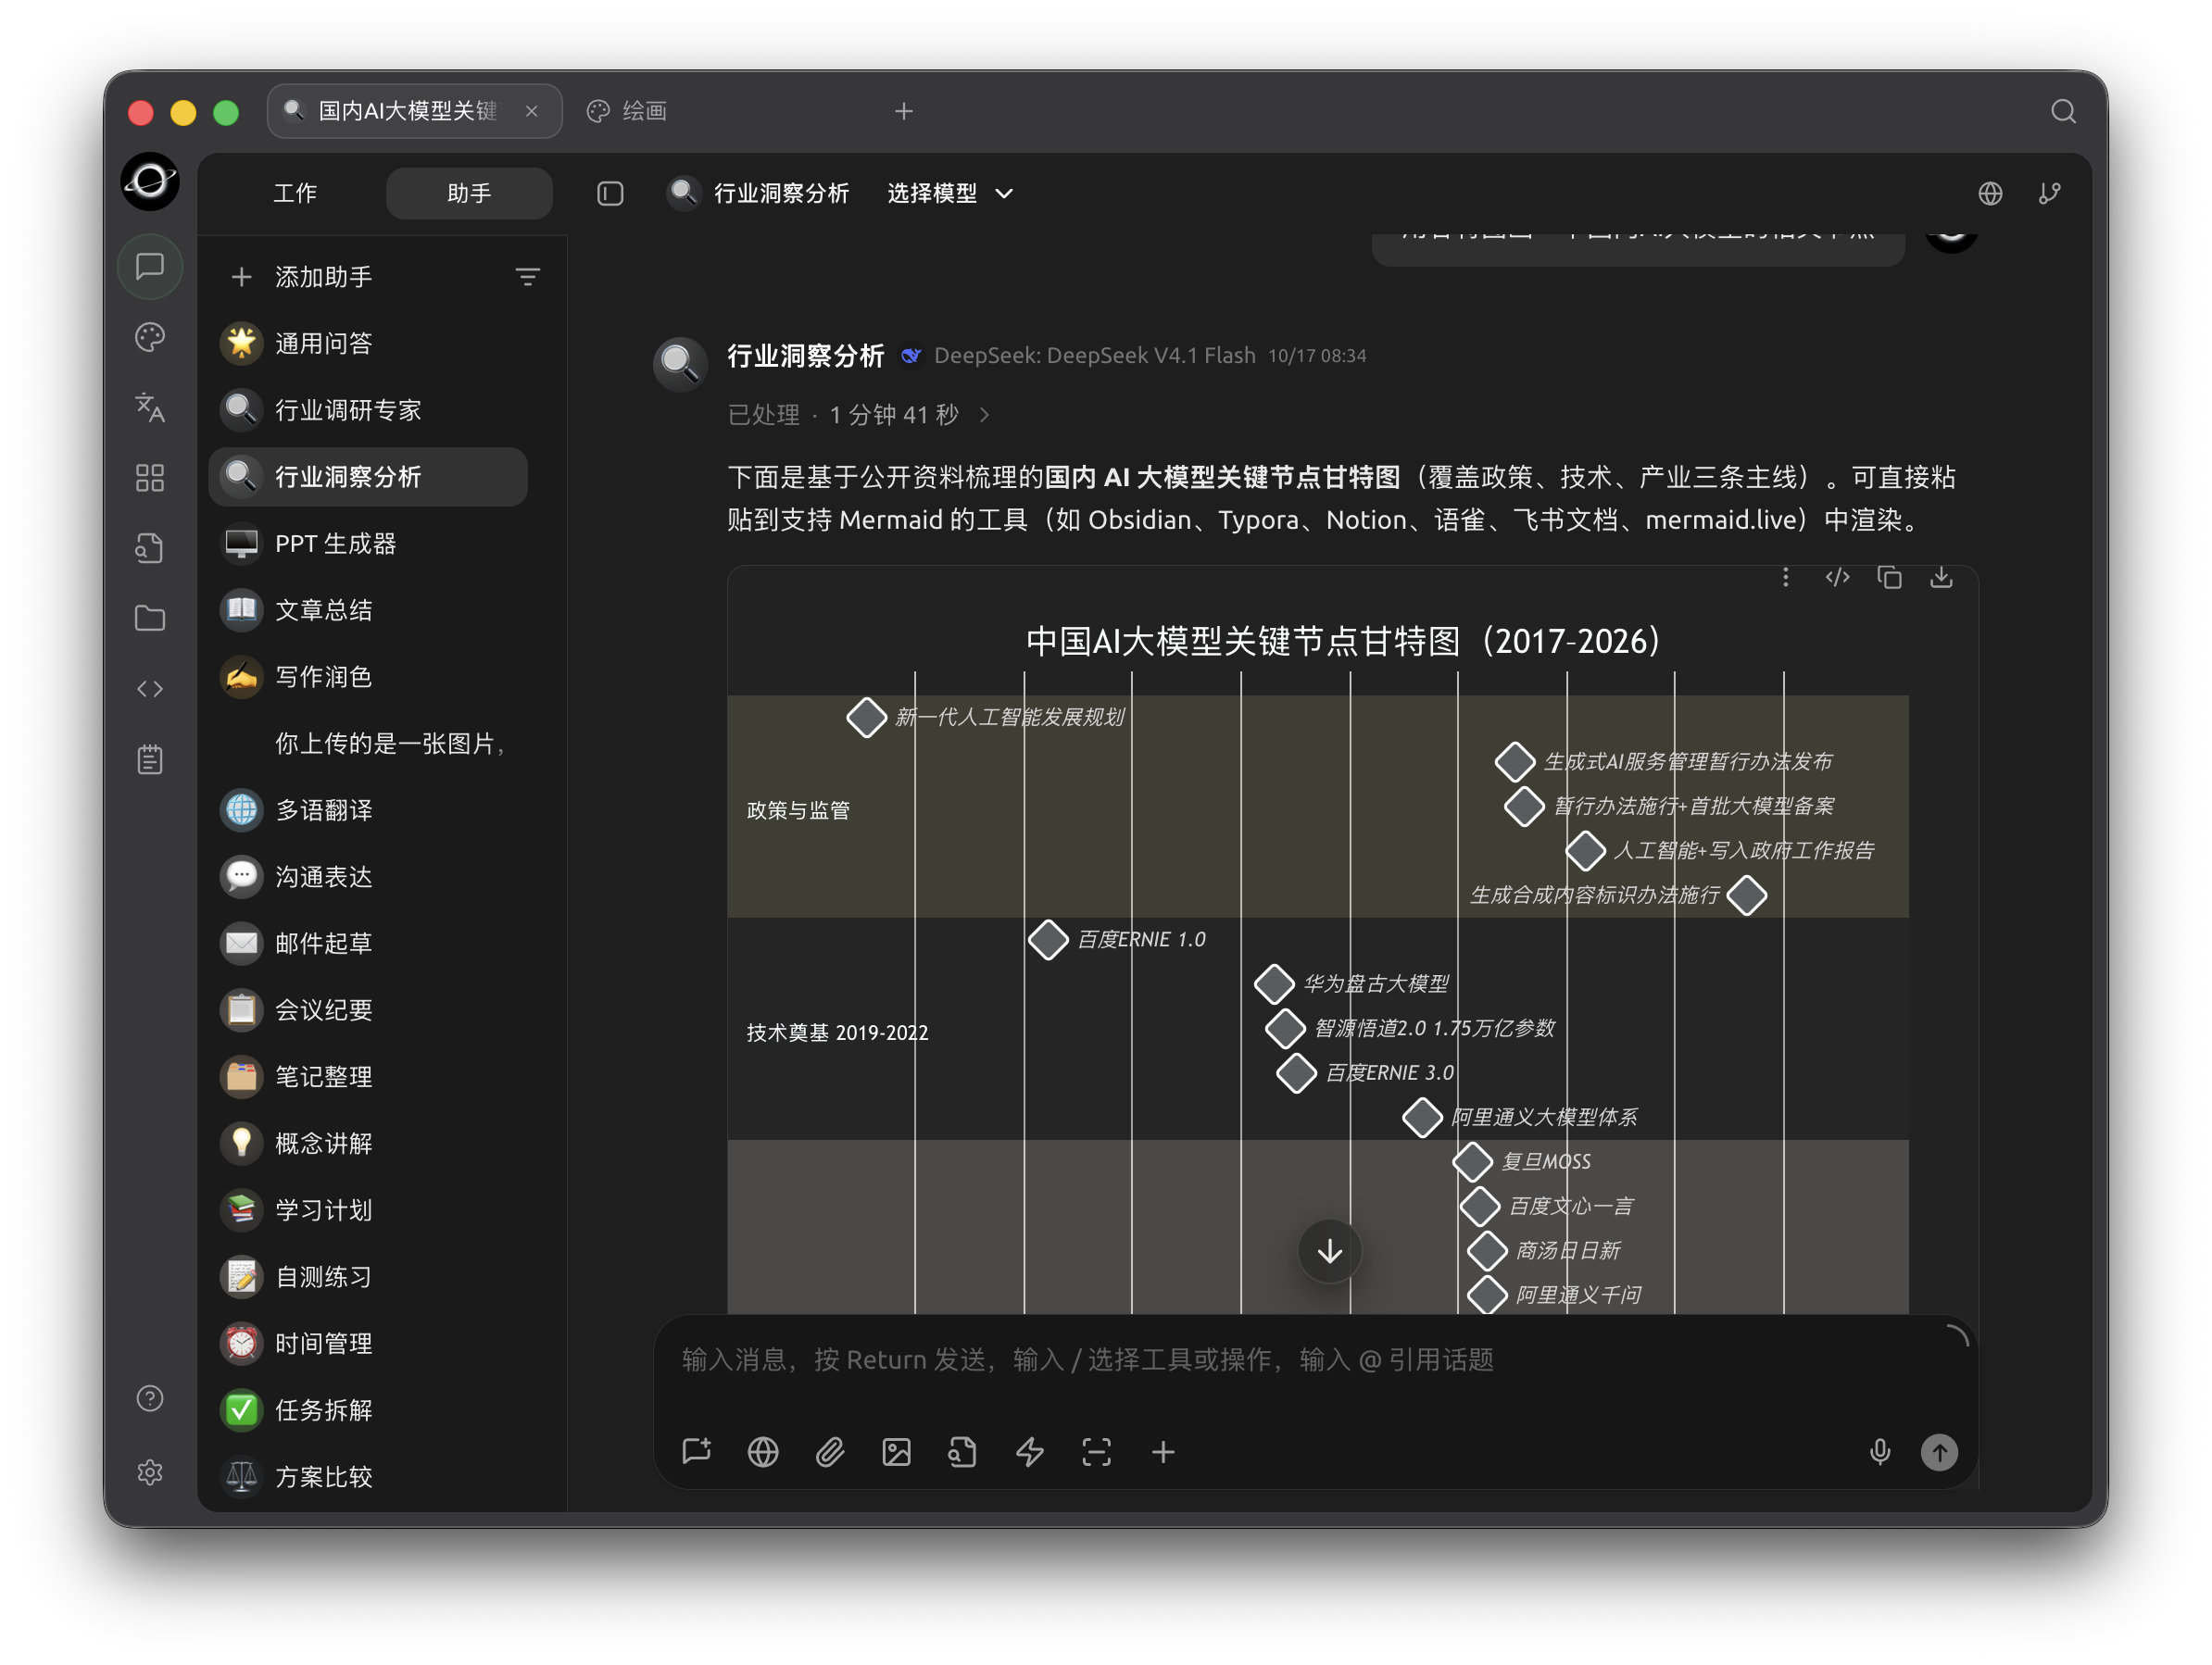Open the settings gear icon
Screen dimensions: 2212x1665
tap(150, 1472)
